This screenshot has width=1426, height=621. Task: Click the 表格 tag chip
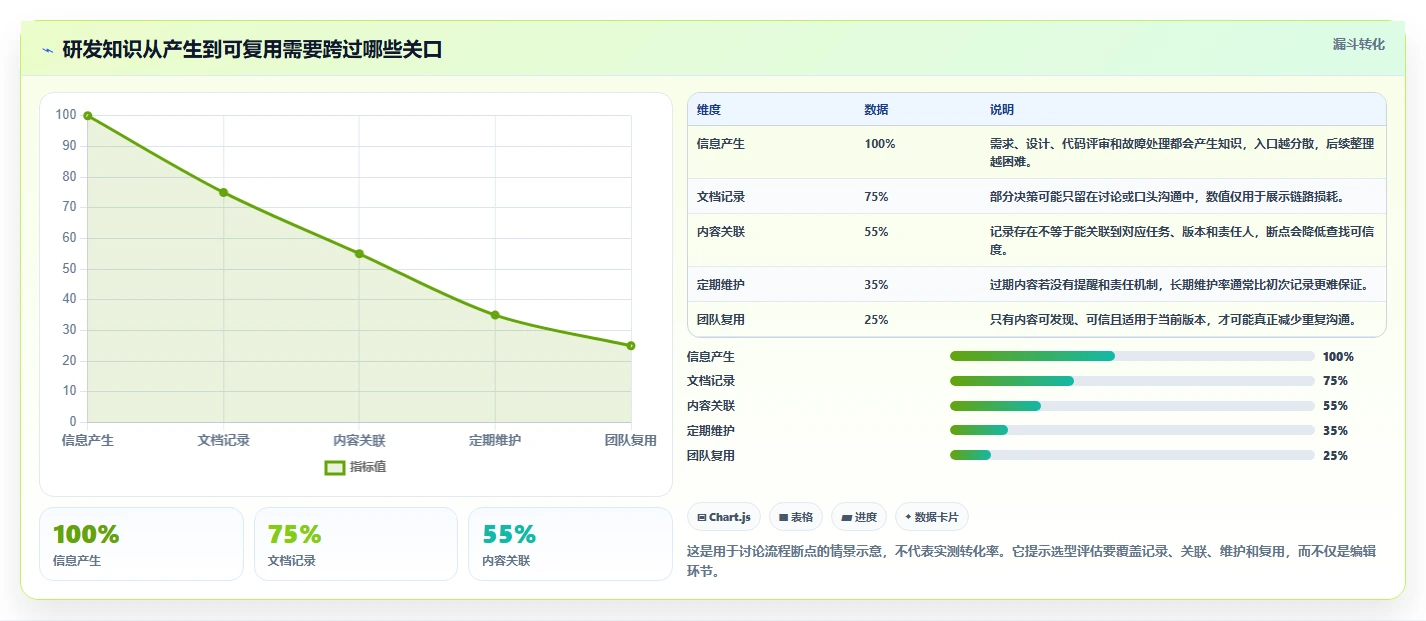[796, 517]
